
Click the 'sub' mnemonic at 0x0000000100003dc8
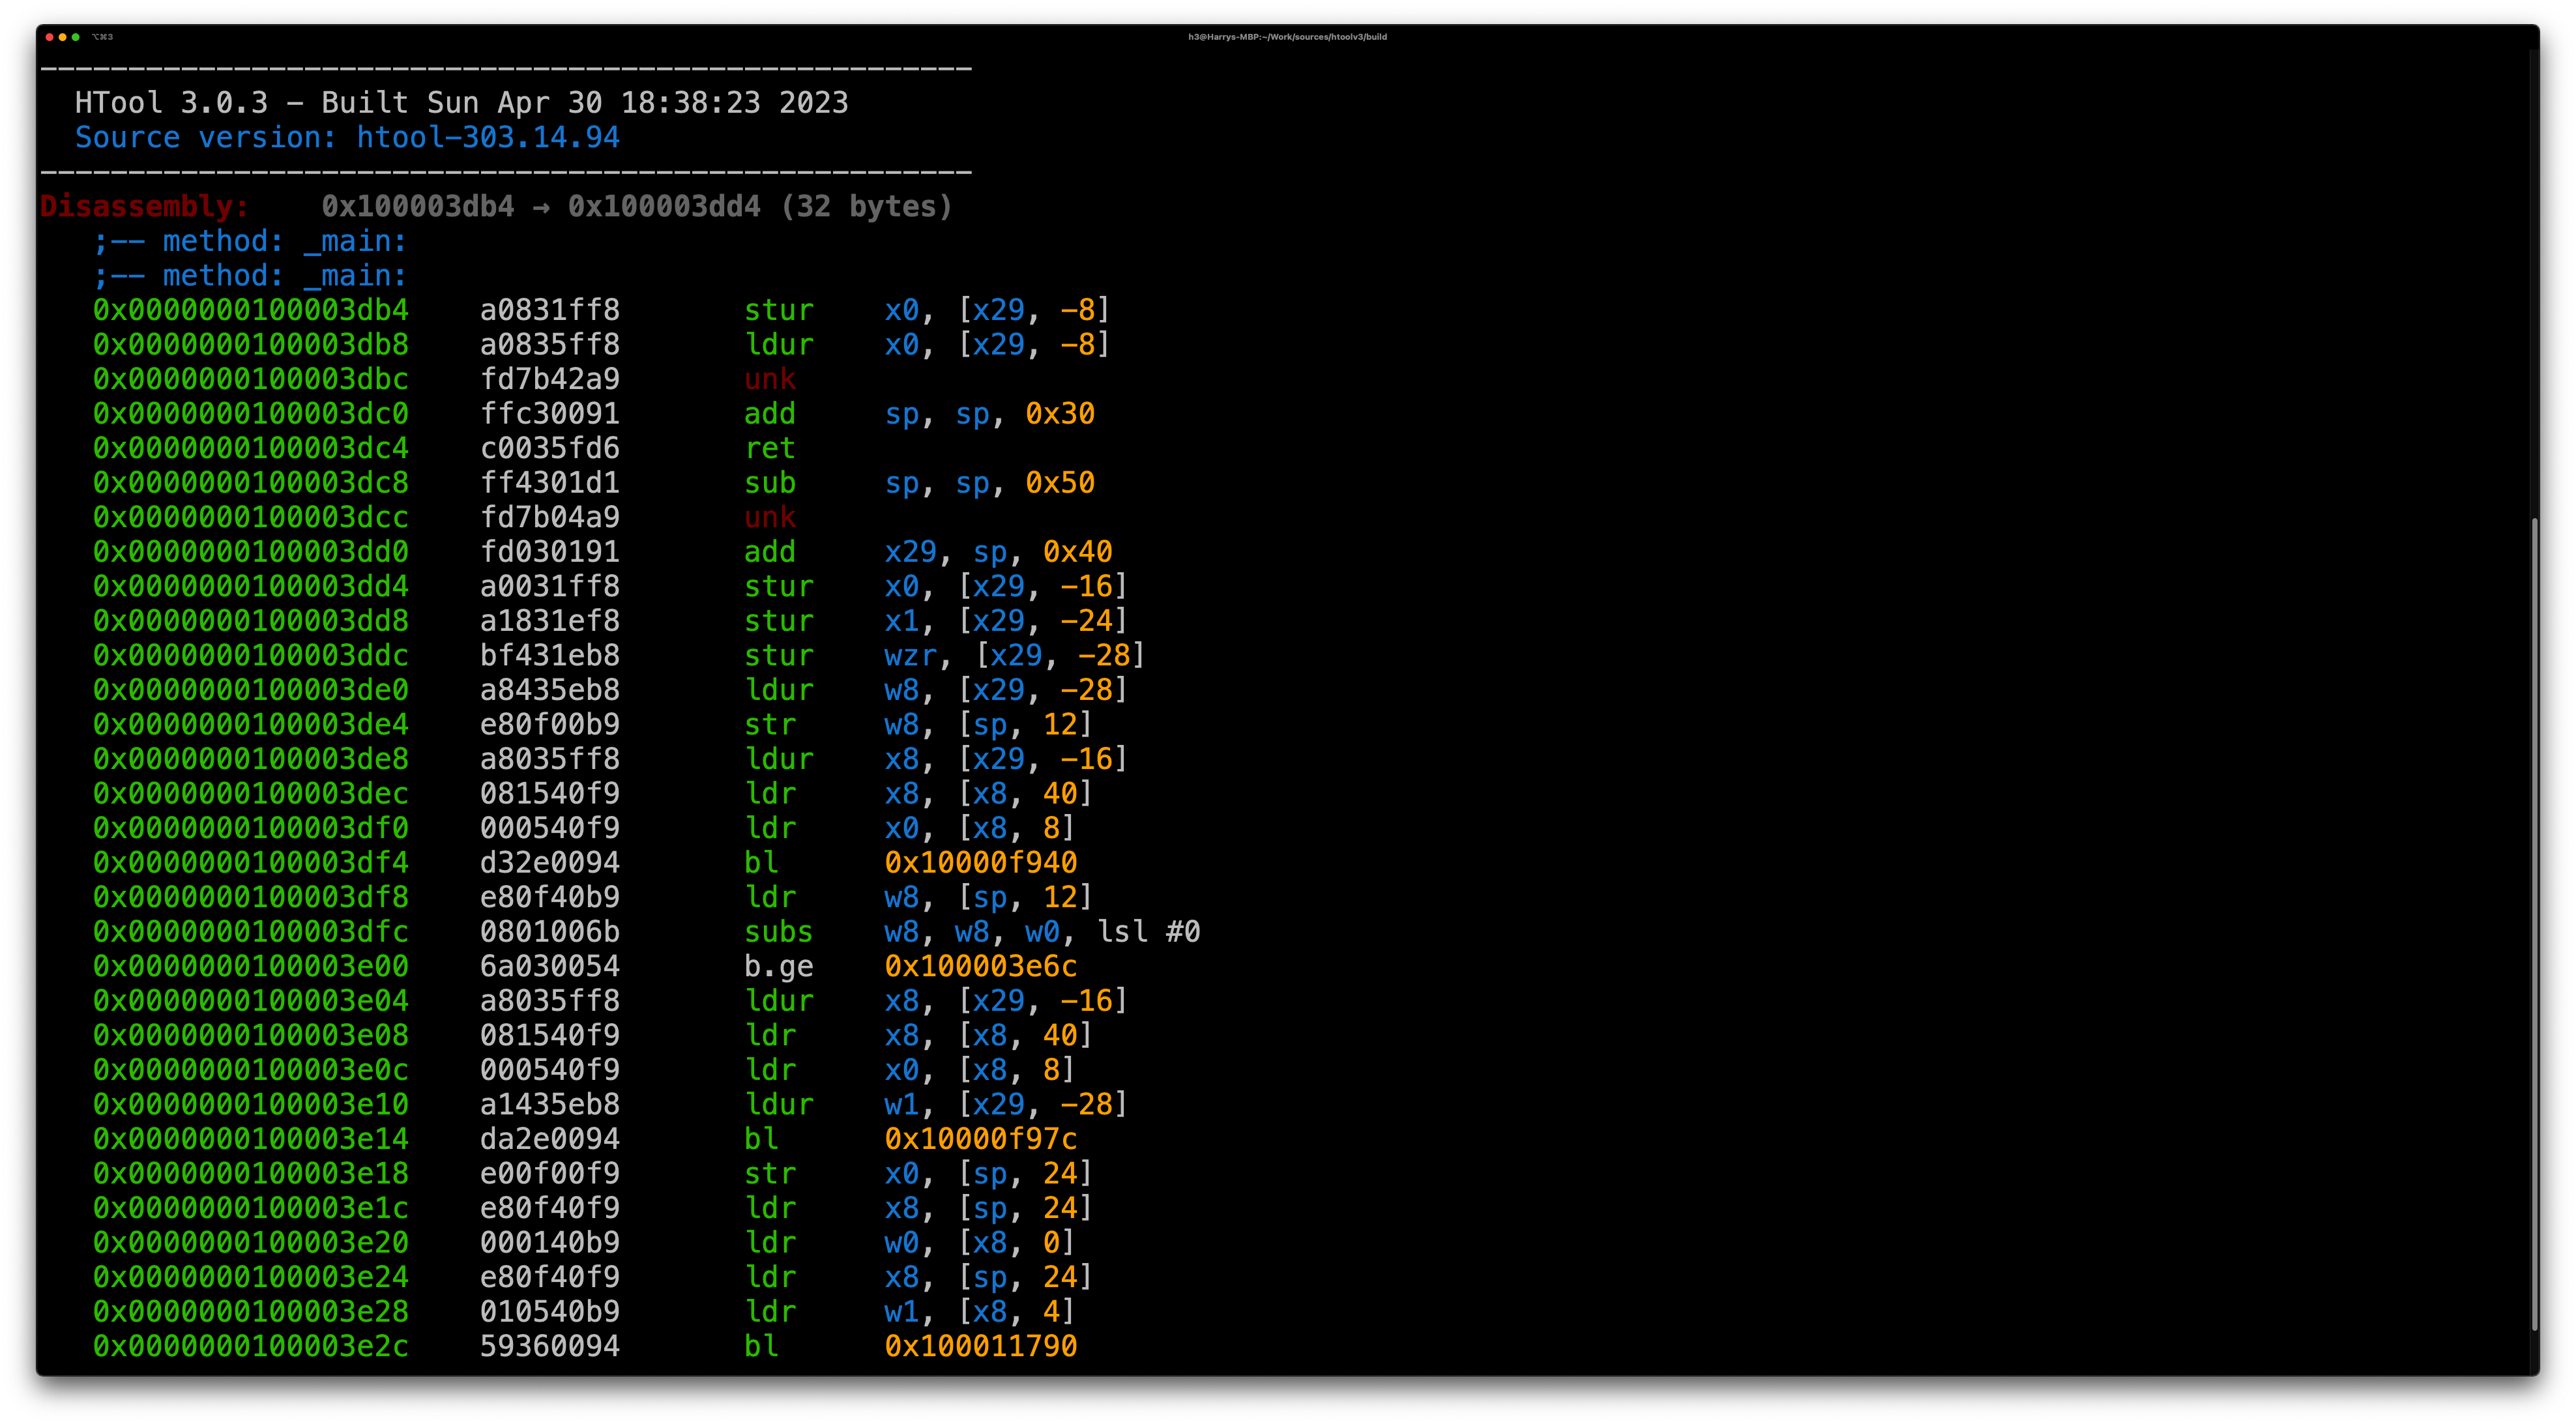pos(770,483)
